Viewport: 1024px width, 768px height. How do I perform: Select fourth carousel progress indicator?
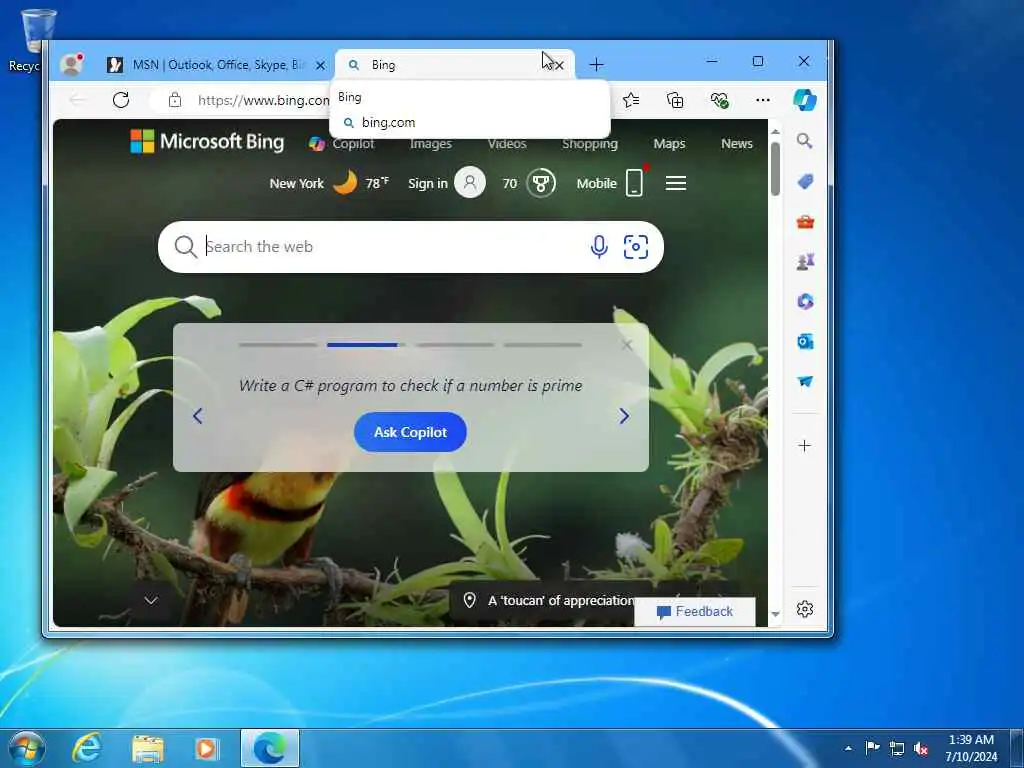[x=543, y=345]
